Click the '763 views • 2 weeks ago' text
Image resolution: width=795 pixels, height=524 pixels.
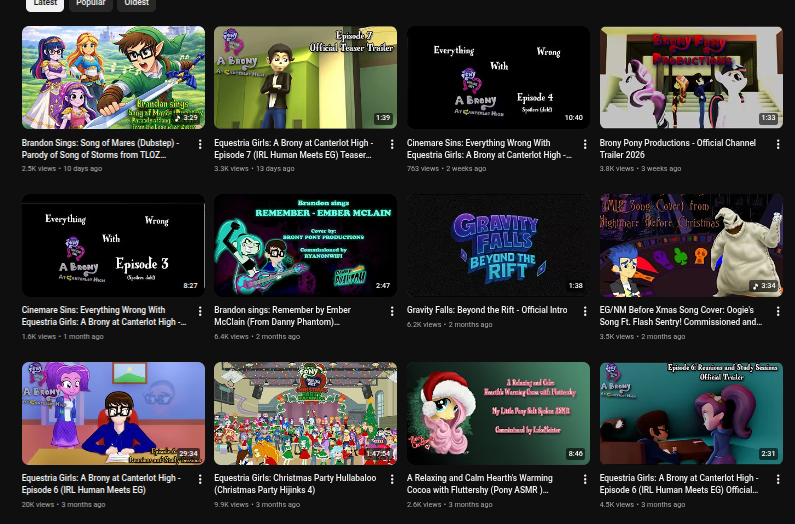click(446, 168)
